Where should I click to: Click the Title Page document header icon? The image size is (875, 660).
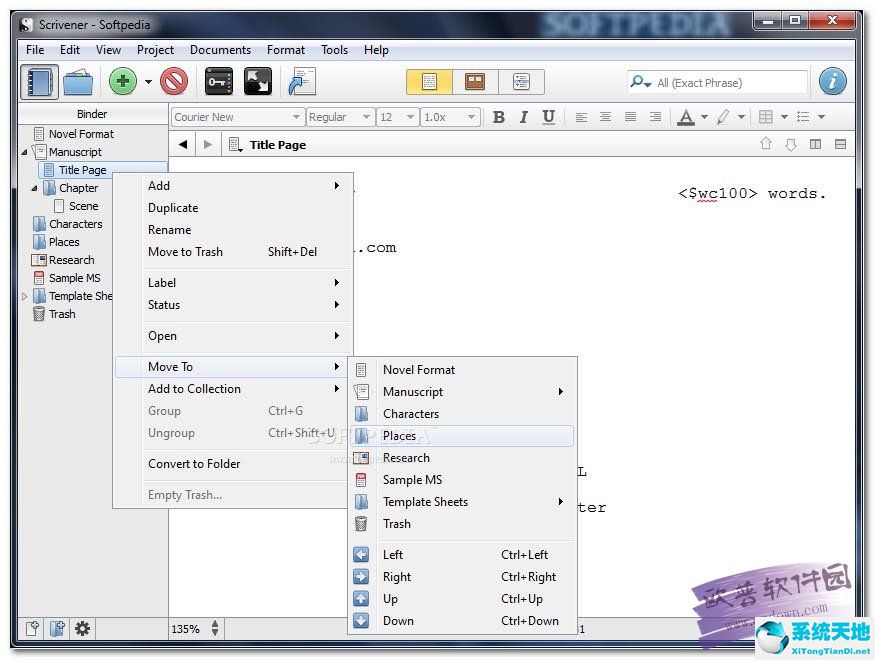point(235,145)
